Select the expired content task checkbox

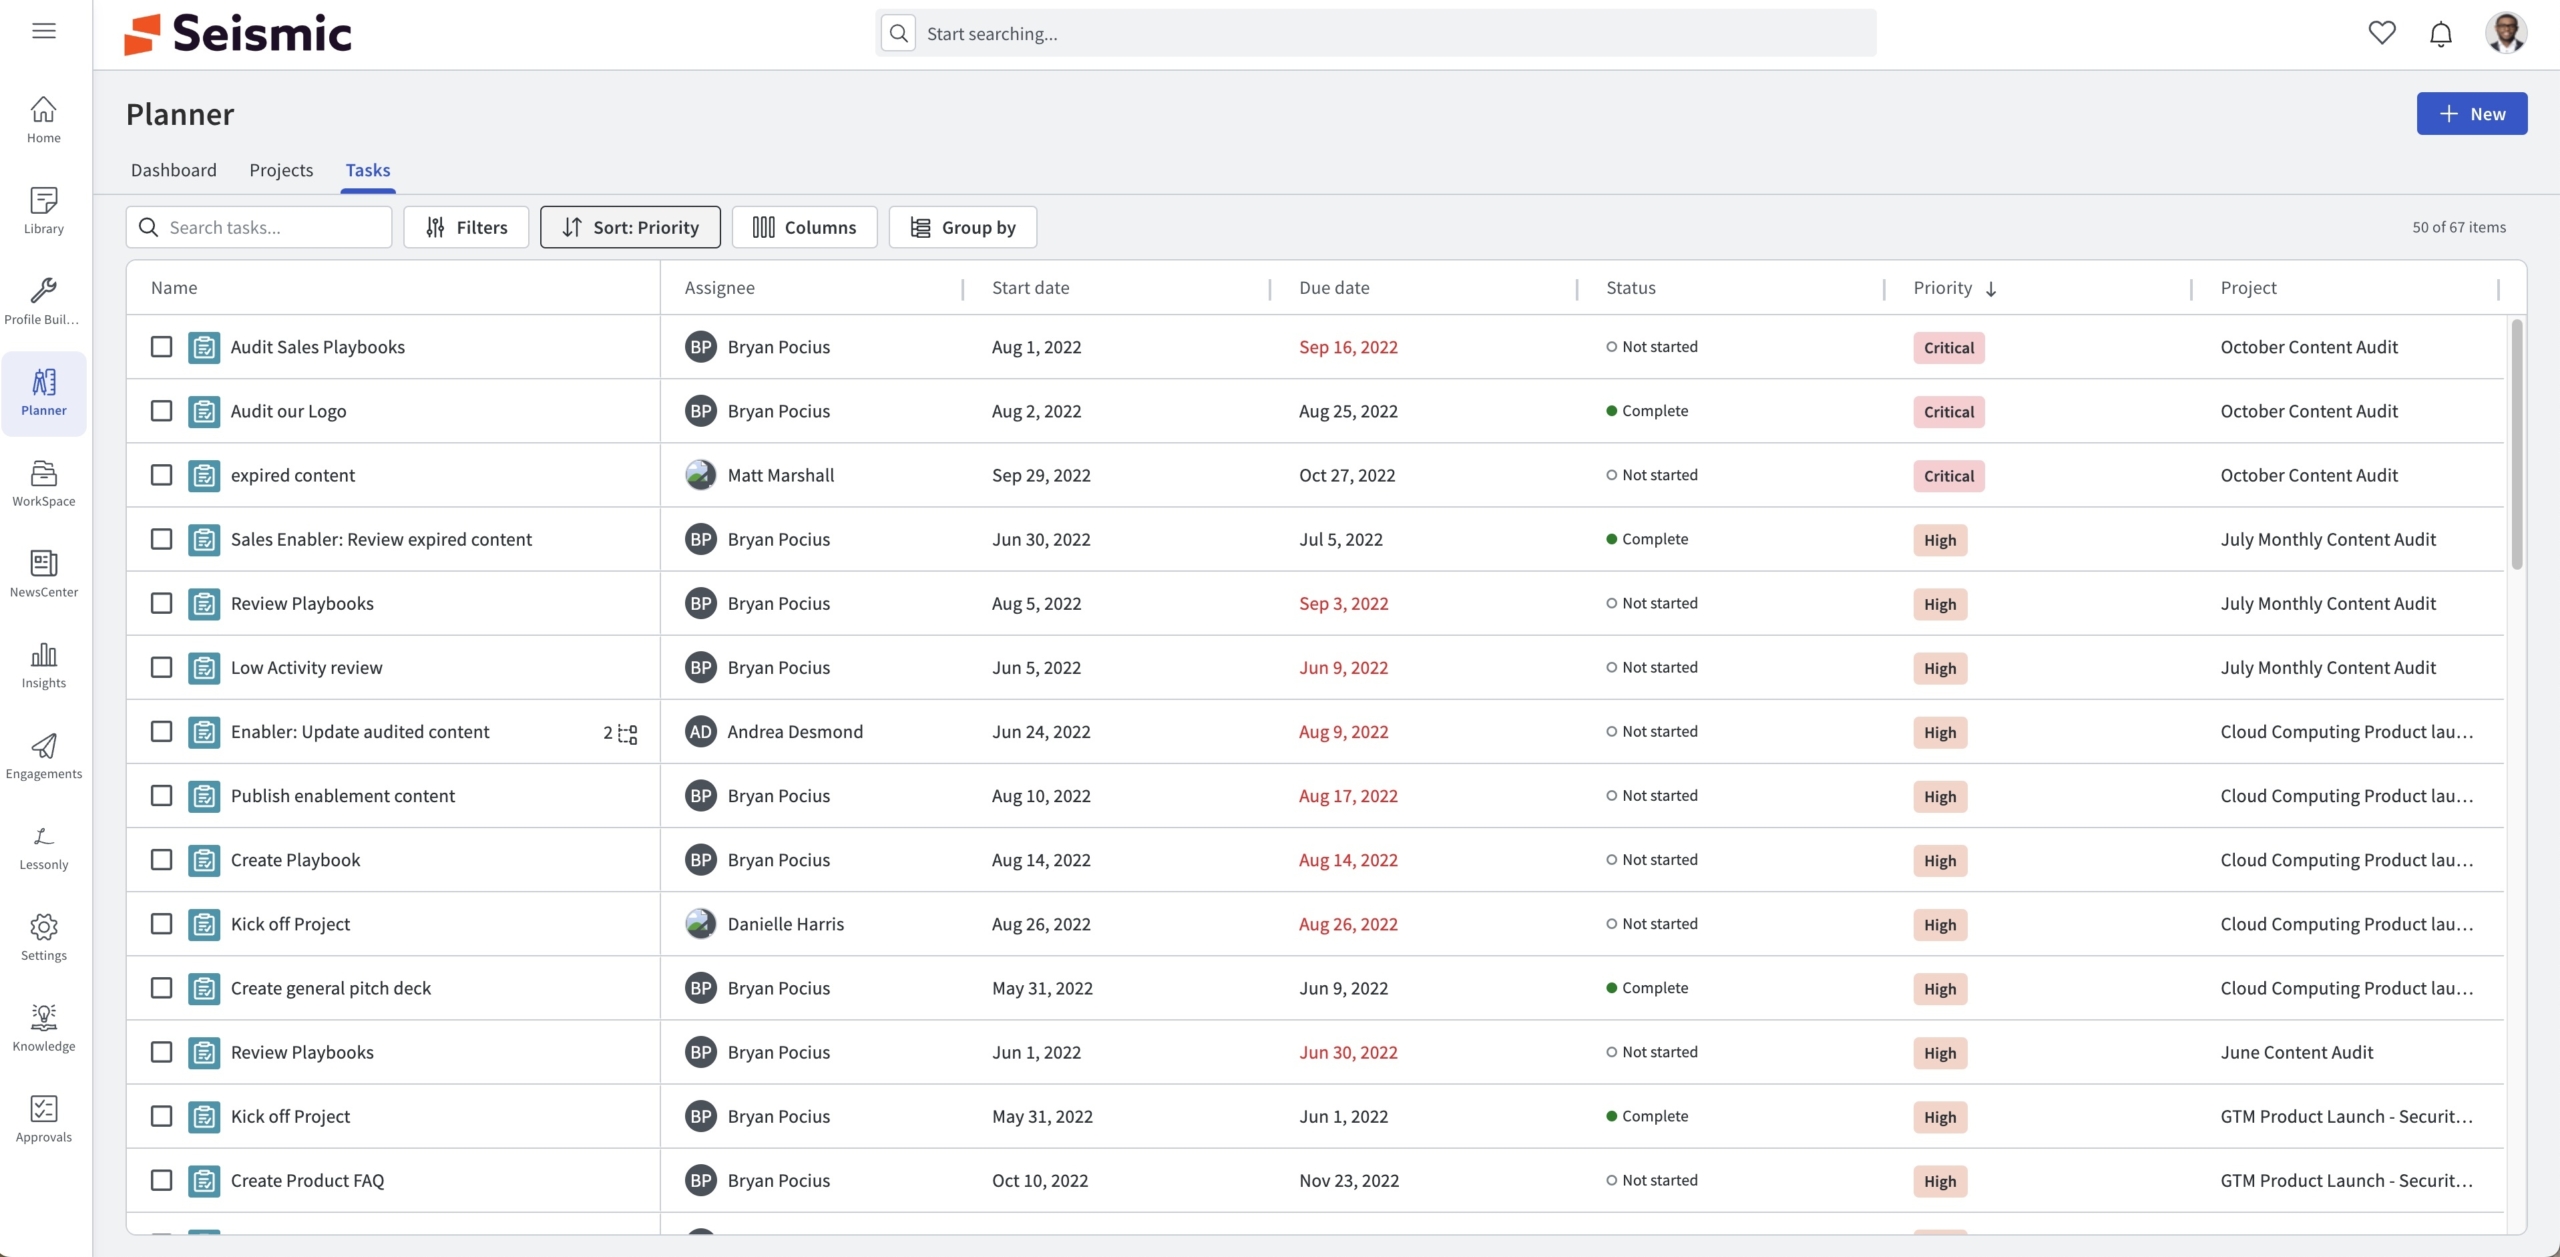click(161, 475)
